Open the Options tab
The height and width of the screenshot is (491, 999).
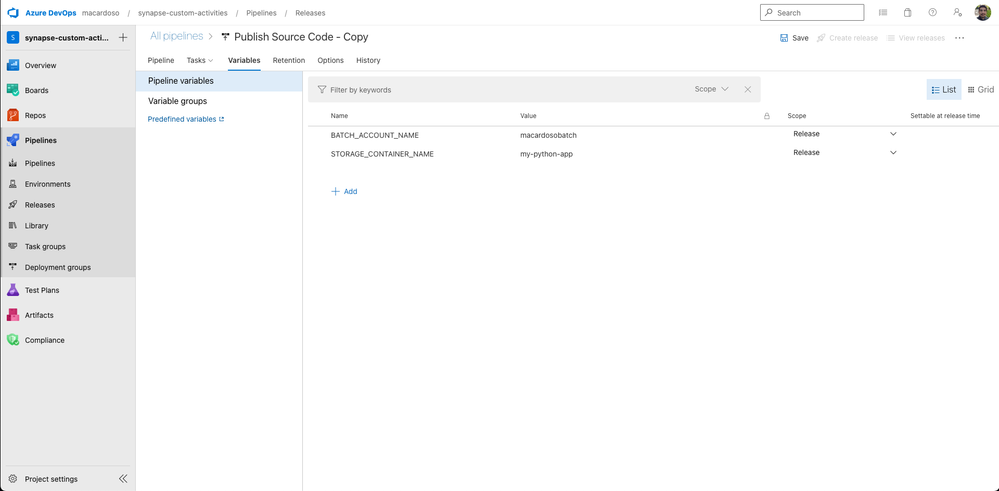[x=331, y=60]
